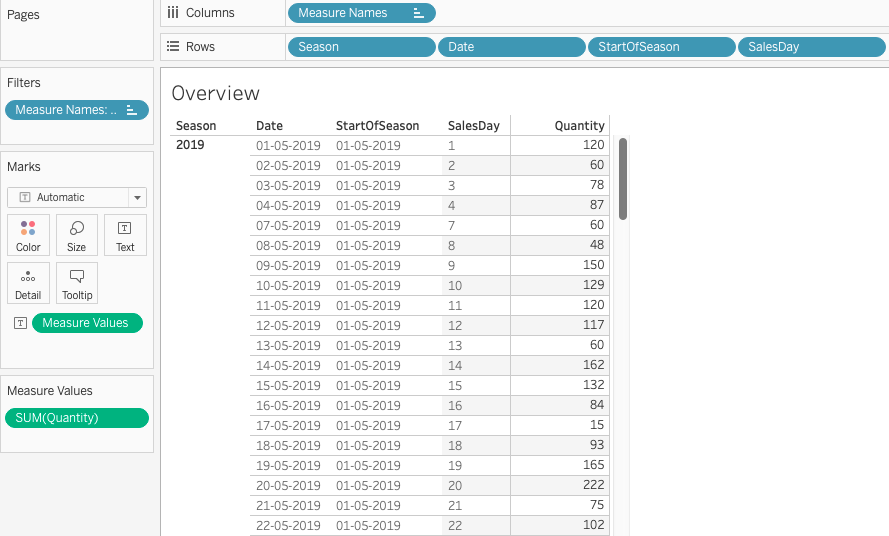Select the Season pill on Rows shelf

[x=360, y=47]
